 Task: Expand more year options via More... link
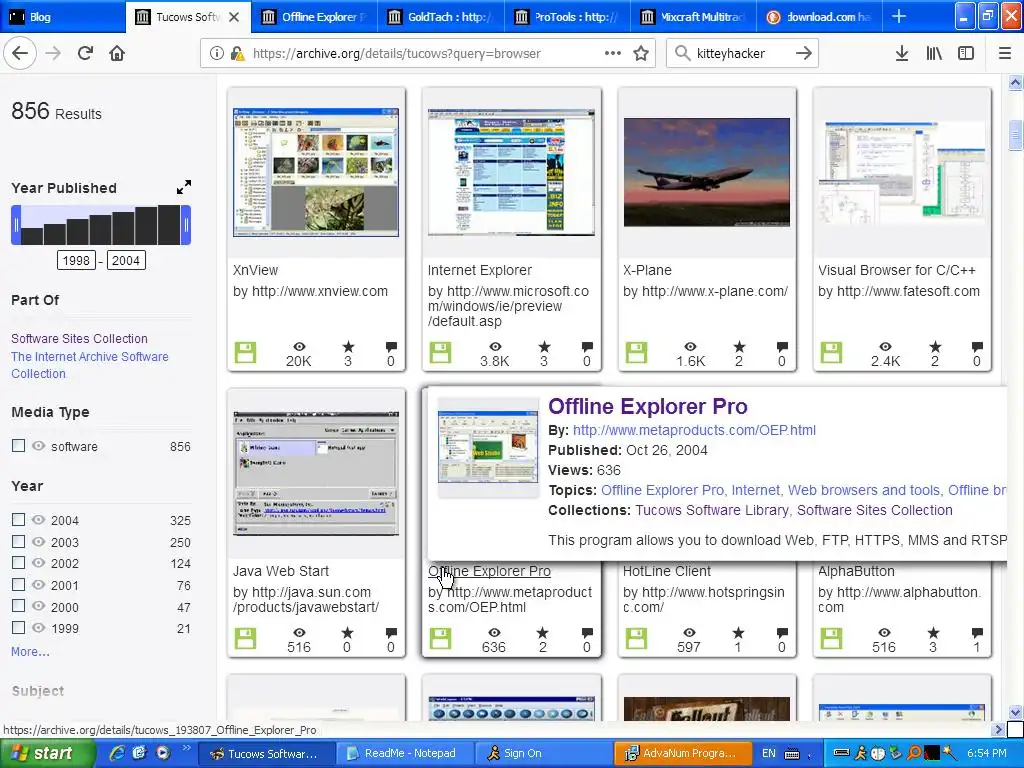pyautogui.click(x=30, y=652)
